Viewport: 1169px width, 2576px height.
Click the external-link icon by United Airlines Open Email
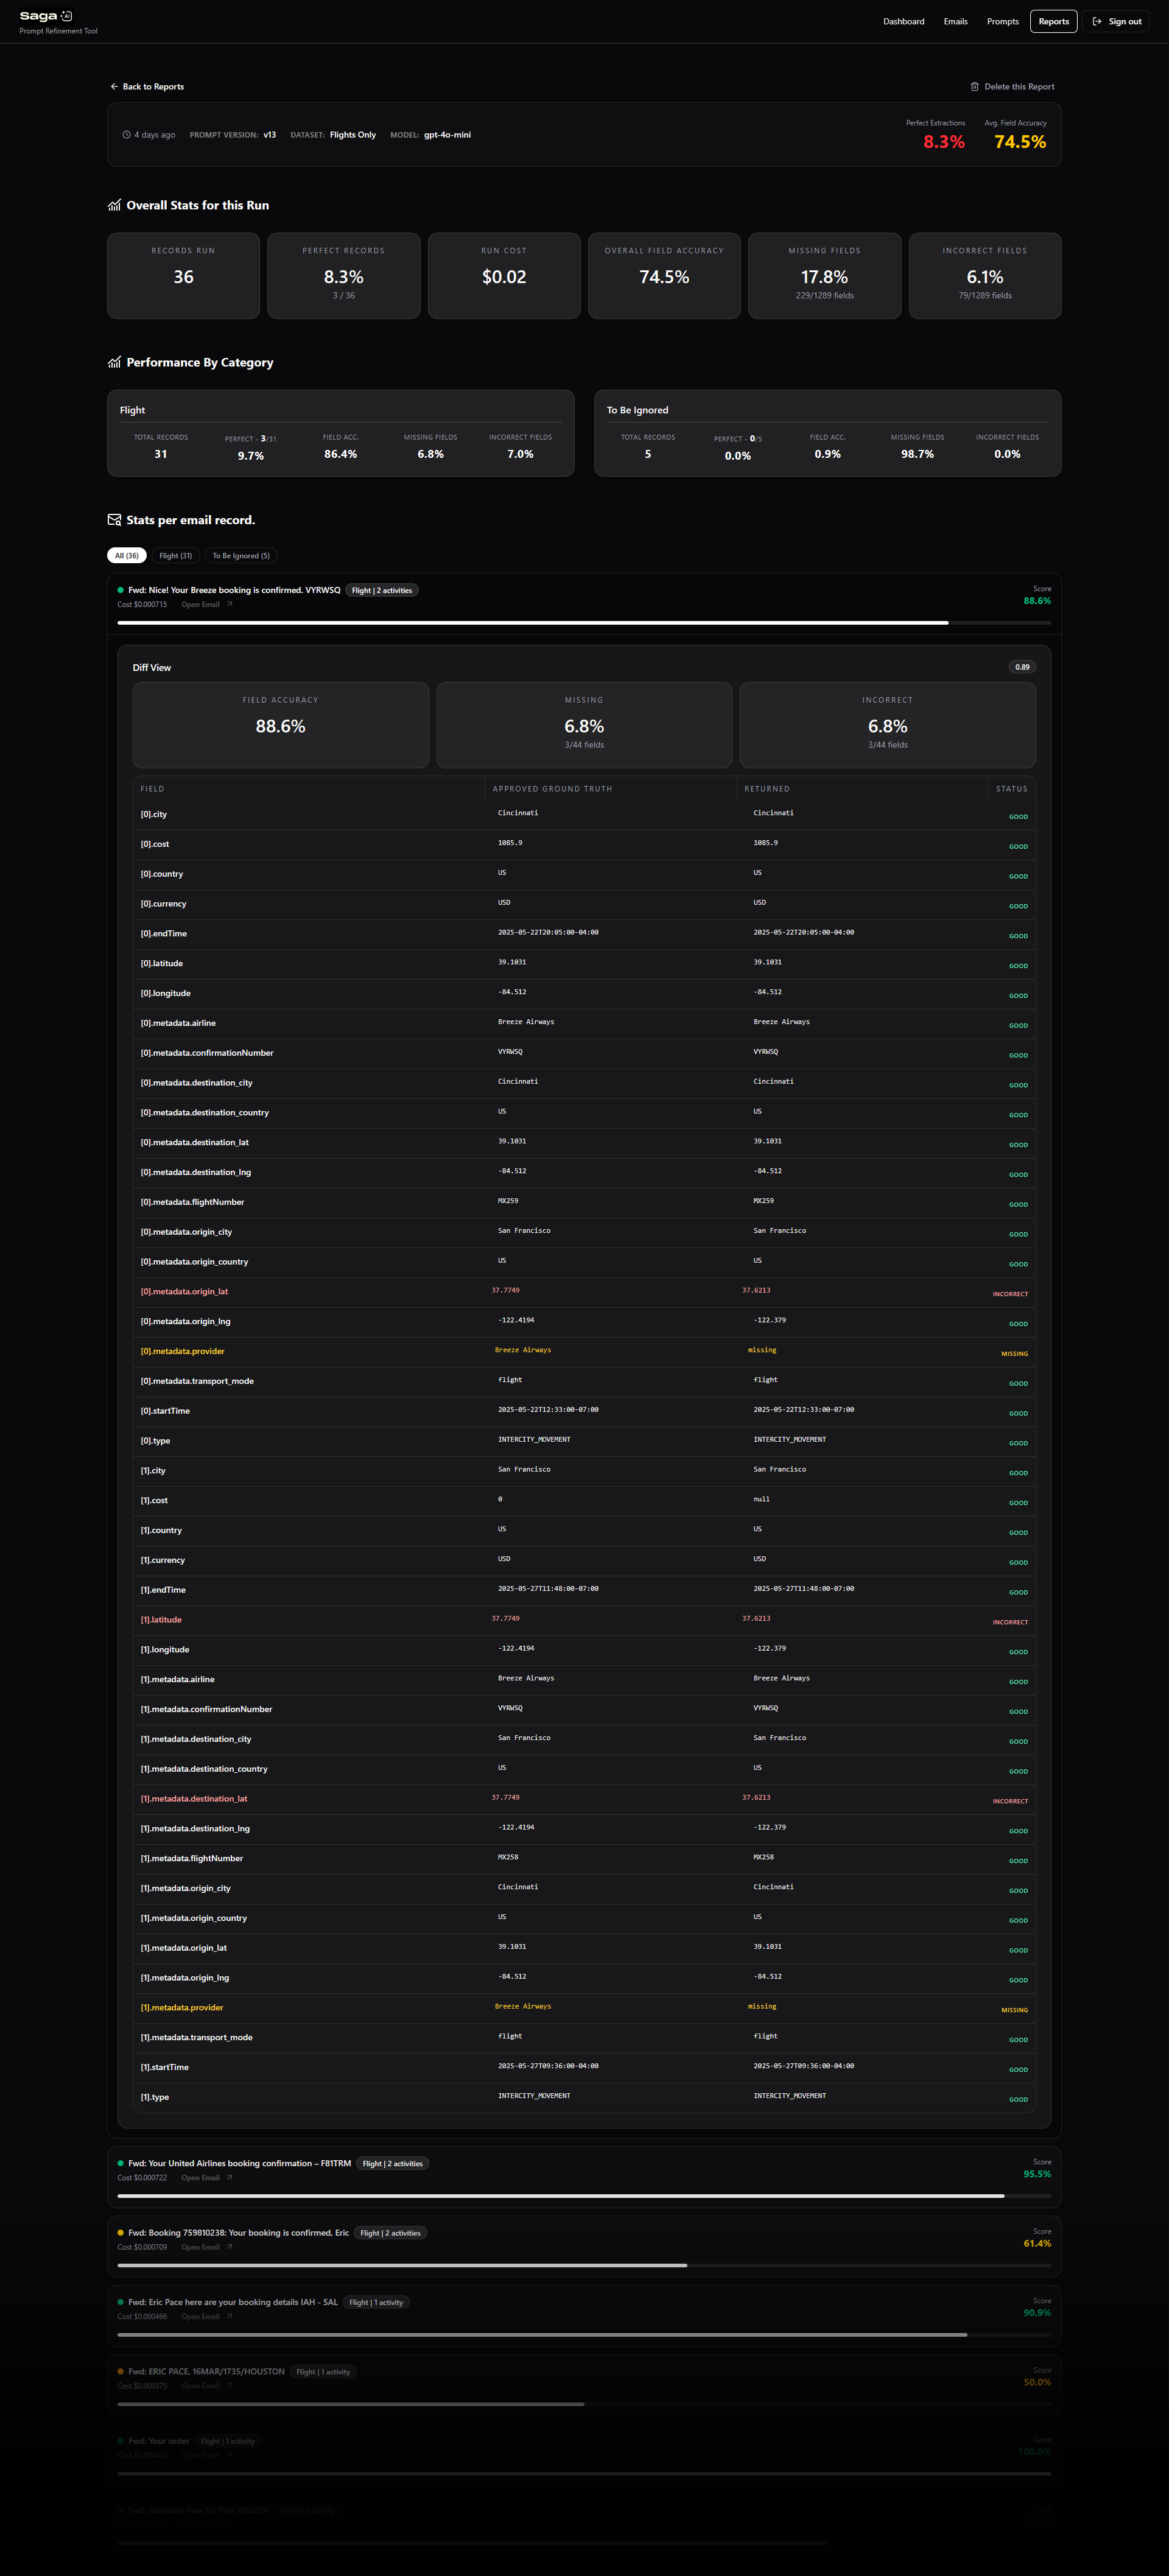point(229,2177)
